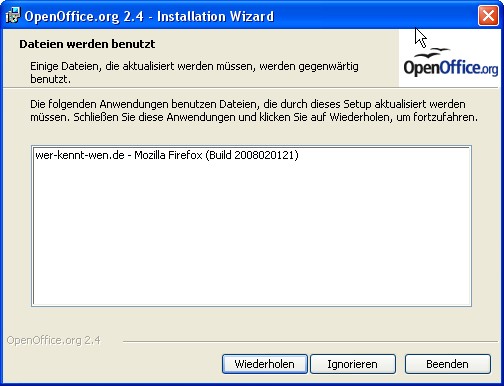Click the OpenOffice.org logo graphic

point(451,62)
